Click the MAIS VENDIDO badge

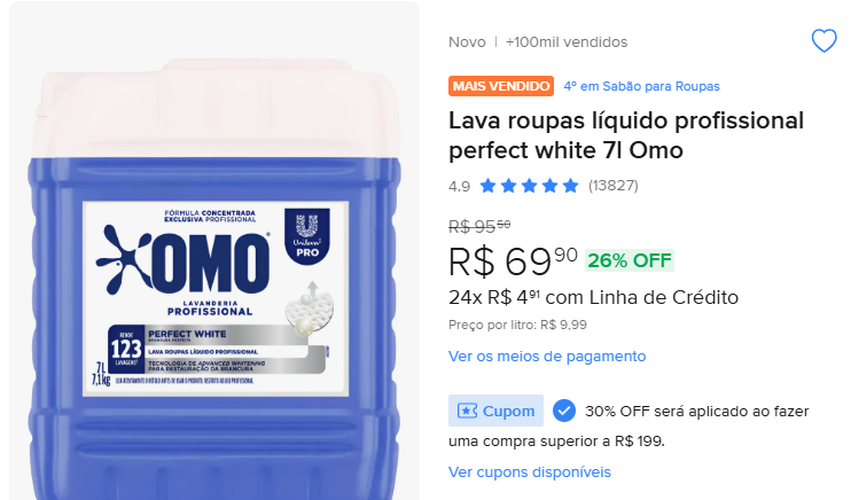tap(501, 86)
